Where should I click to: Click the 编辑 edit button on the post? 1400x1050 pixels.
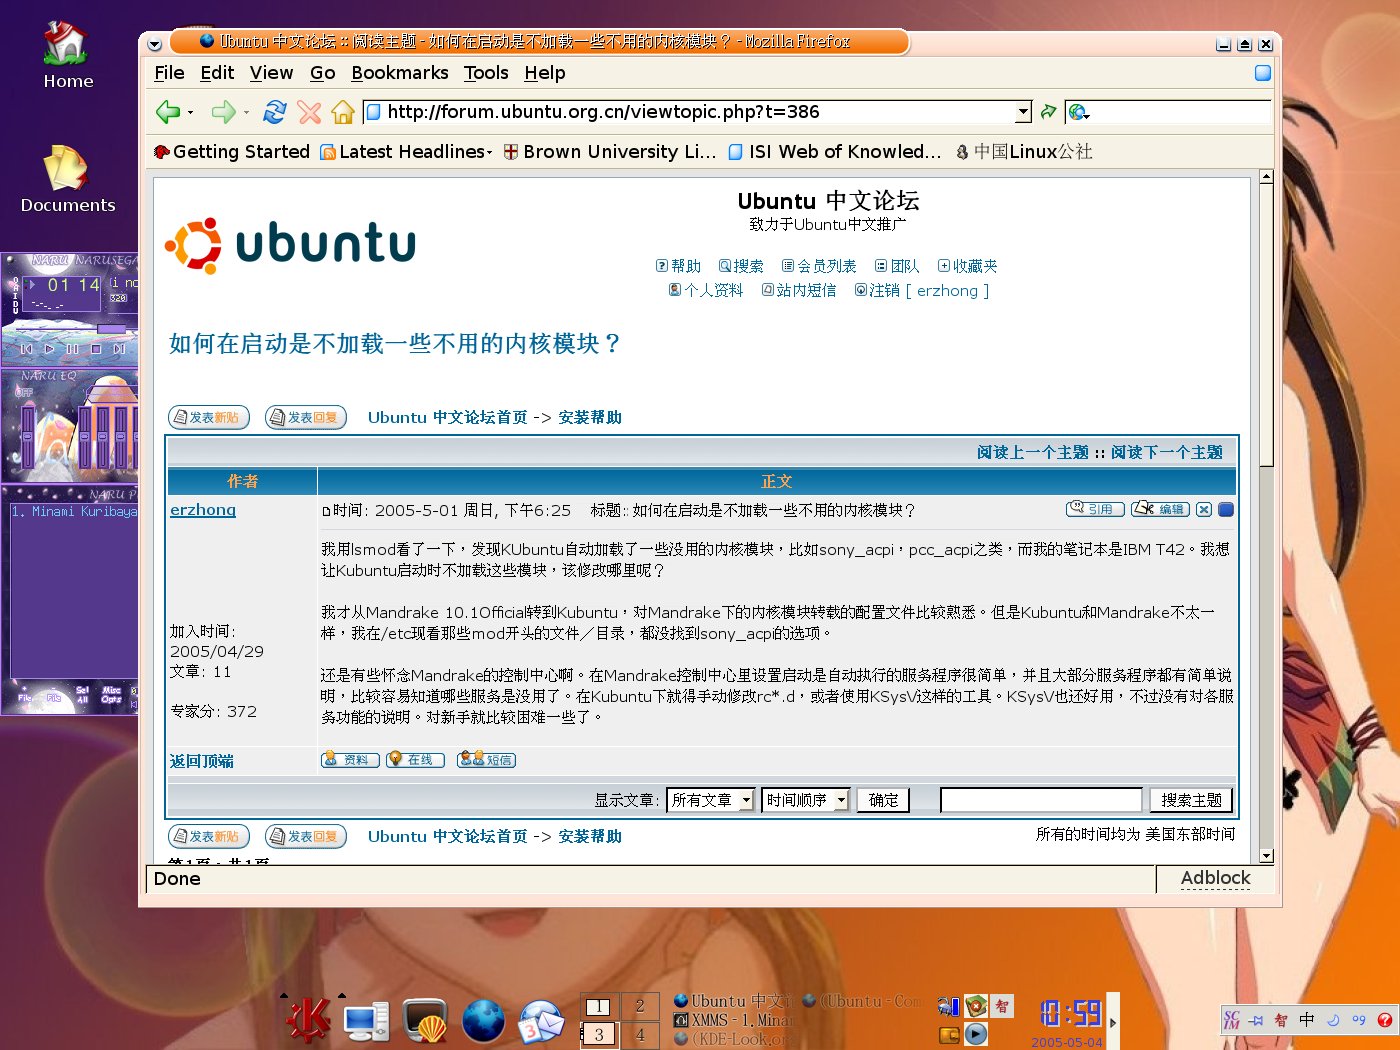1160,509
